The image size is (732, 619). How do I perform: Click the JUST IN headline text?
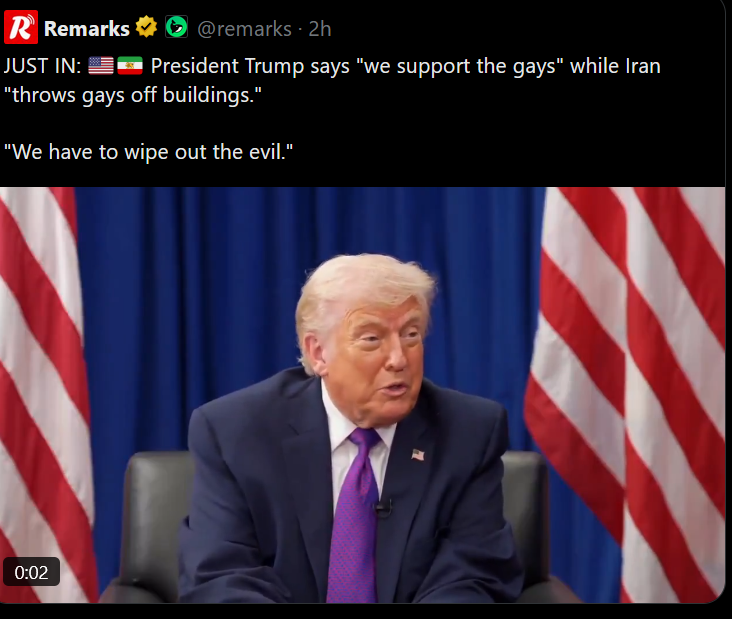pyautogui.click(x=42, y=66)
